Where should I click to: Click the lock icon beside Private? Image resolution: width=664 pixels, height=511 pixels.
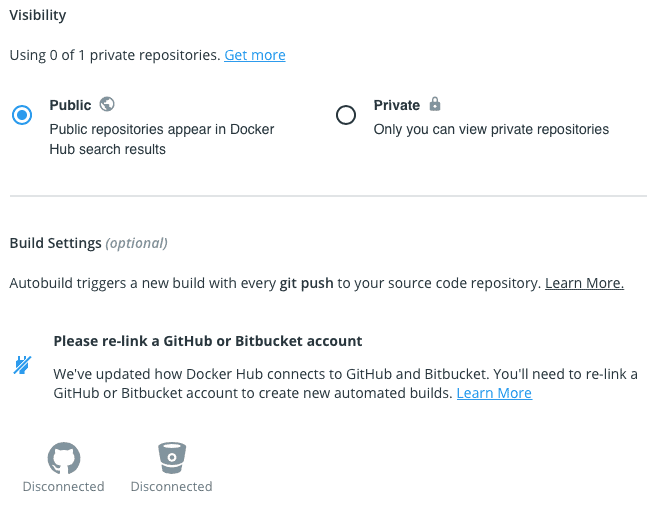click(x=435, y=104)
